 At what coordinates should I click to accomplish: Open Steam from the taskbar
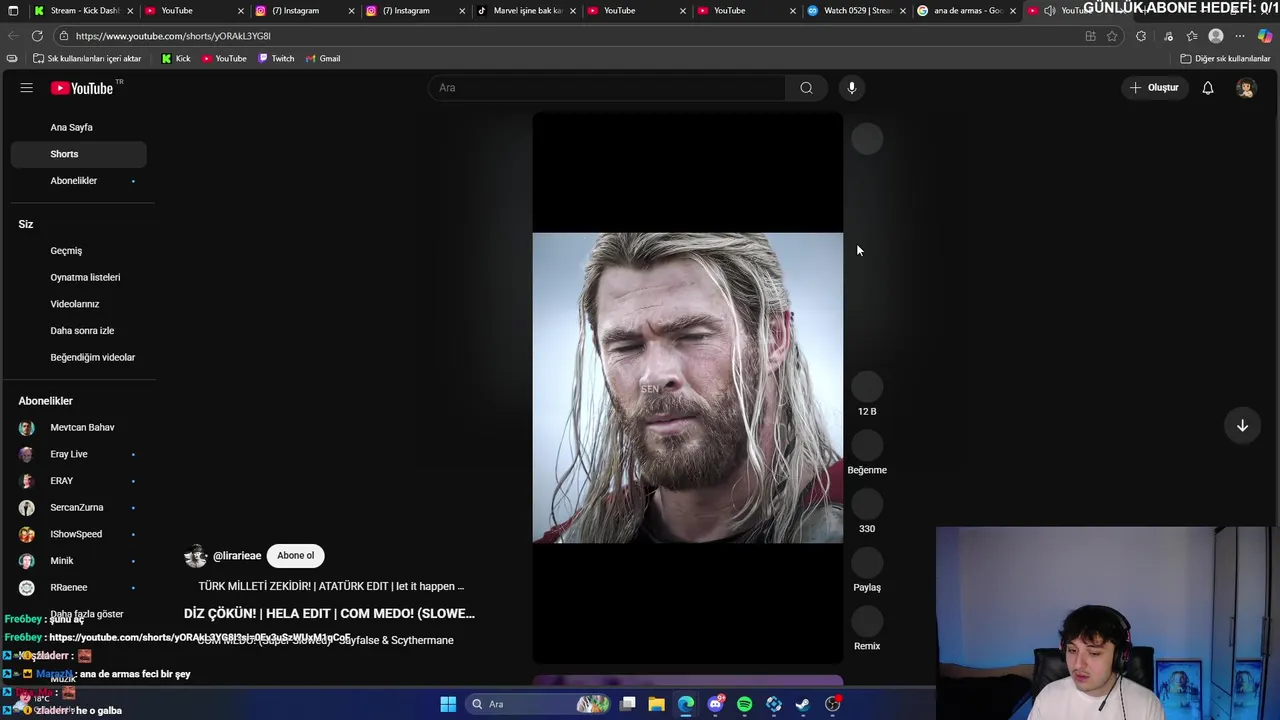pos(803,704)
